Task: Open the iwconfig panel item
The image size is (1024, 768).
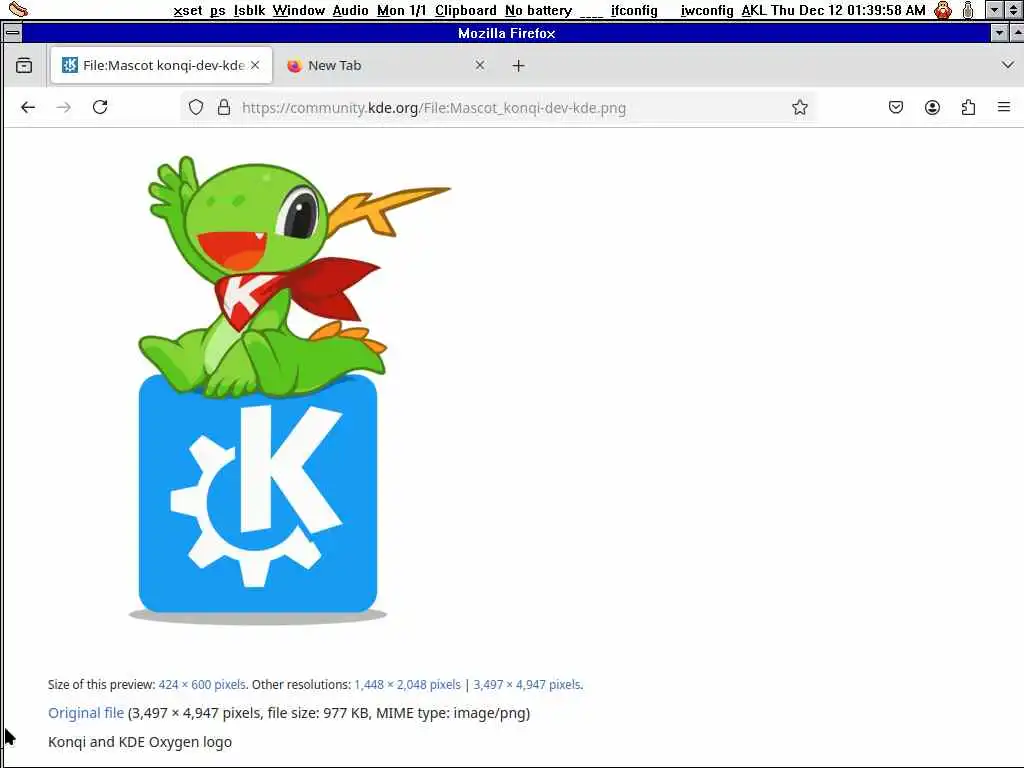Action: pos(707,10)
